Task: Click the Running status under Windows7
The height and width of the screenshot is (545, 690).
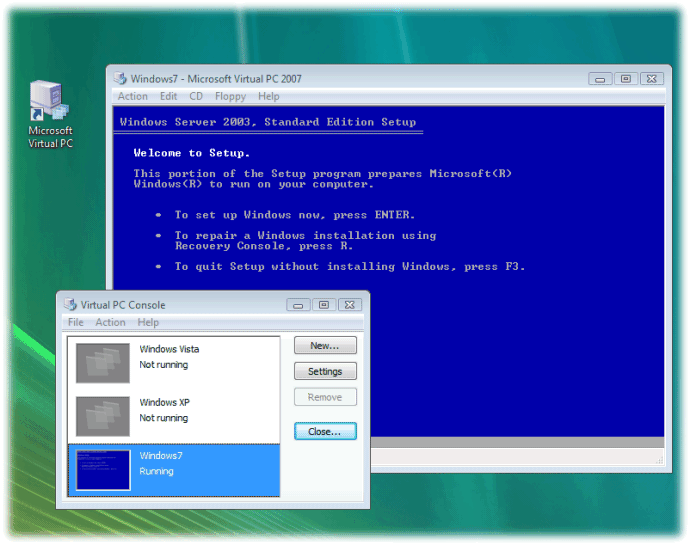Action: tap(157, 471)
